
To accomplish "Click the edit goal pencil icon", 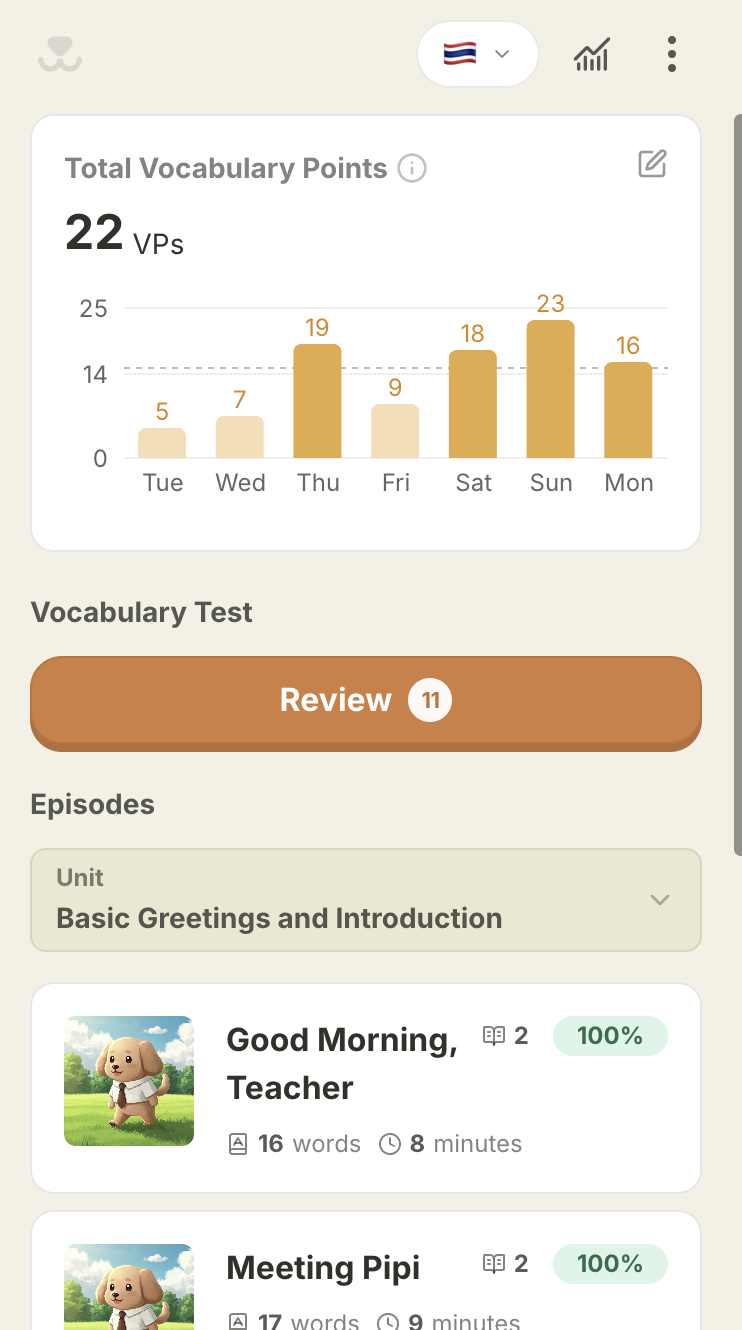I will 652,164.
